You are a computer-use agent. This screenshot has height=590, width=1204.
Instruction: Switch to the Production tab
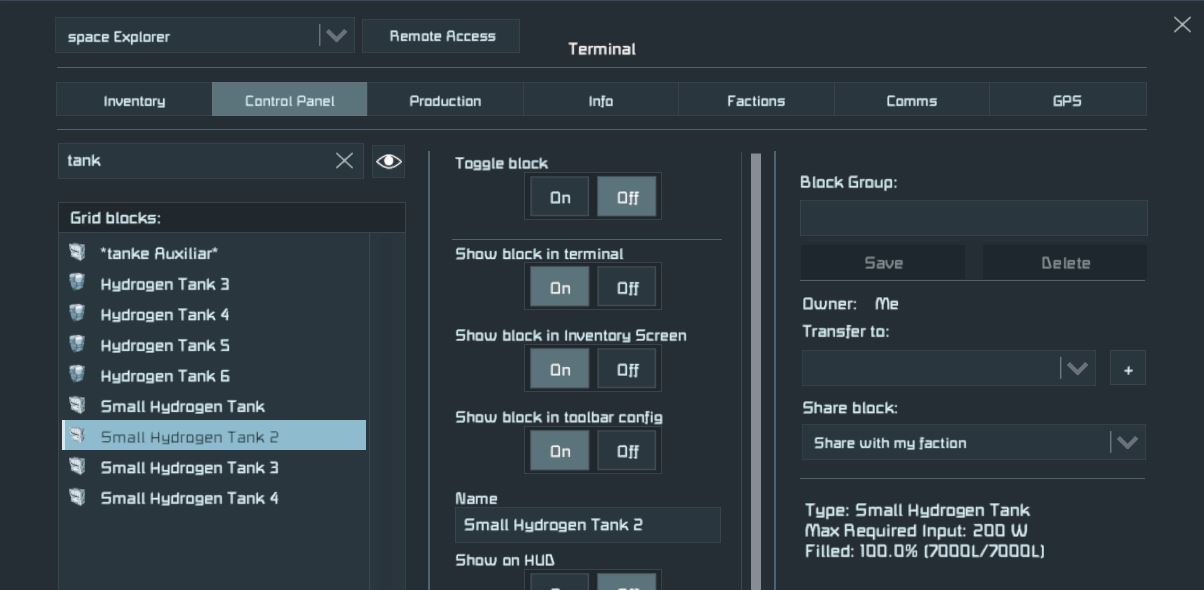click(445, 101)
